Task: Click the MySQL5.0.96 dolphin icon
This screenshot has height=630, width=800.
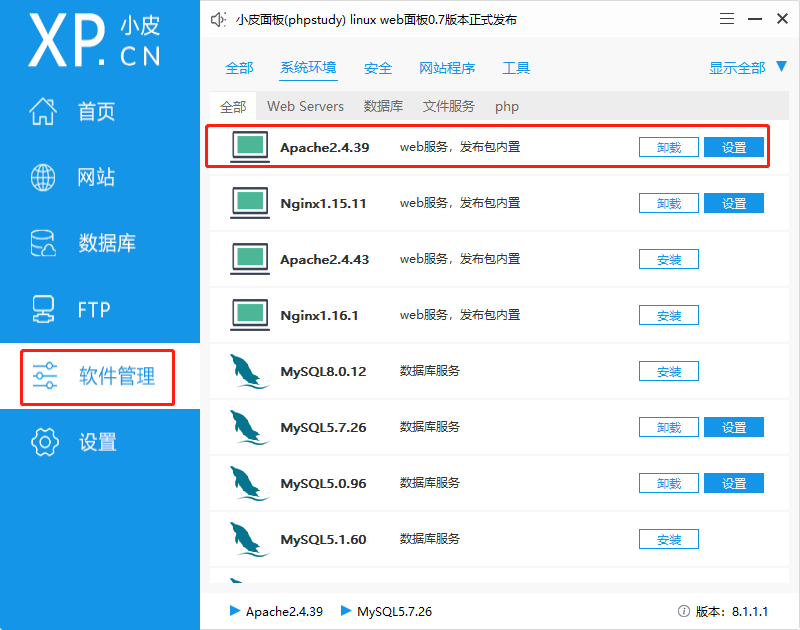Action: click(x=249, y=484)
